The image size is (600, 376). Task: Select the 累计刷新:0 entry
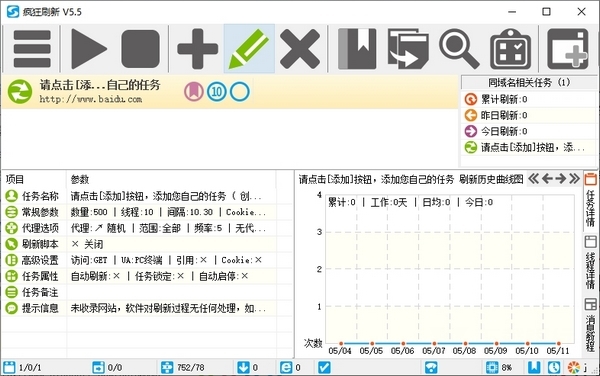click(x=529, y=99)
